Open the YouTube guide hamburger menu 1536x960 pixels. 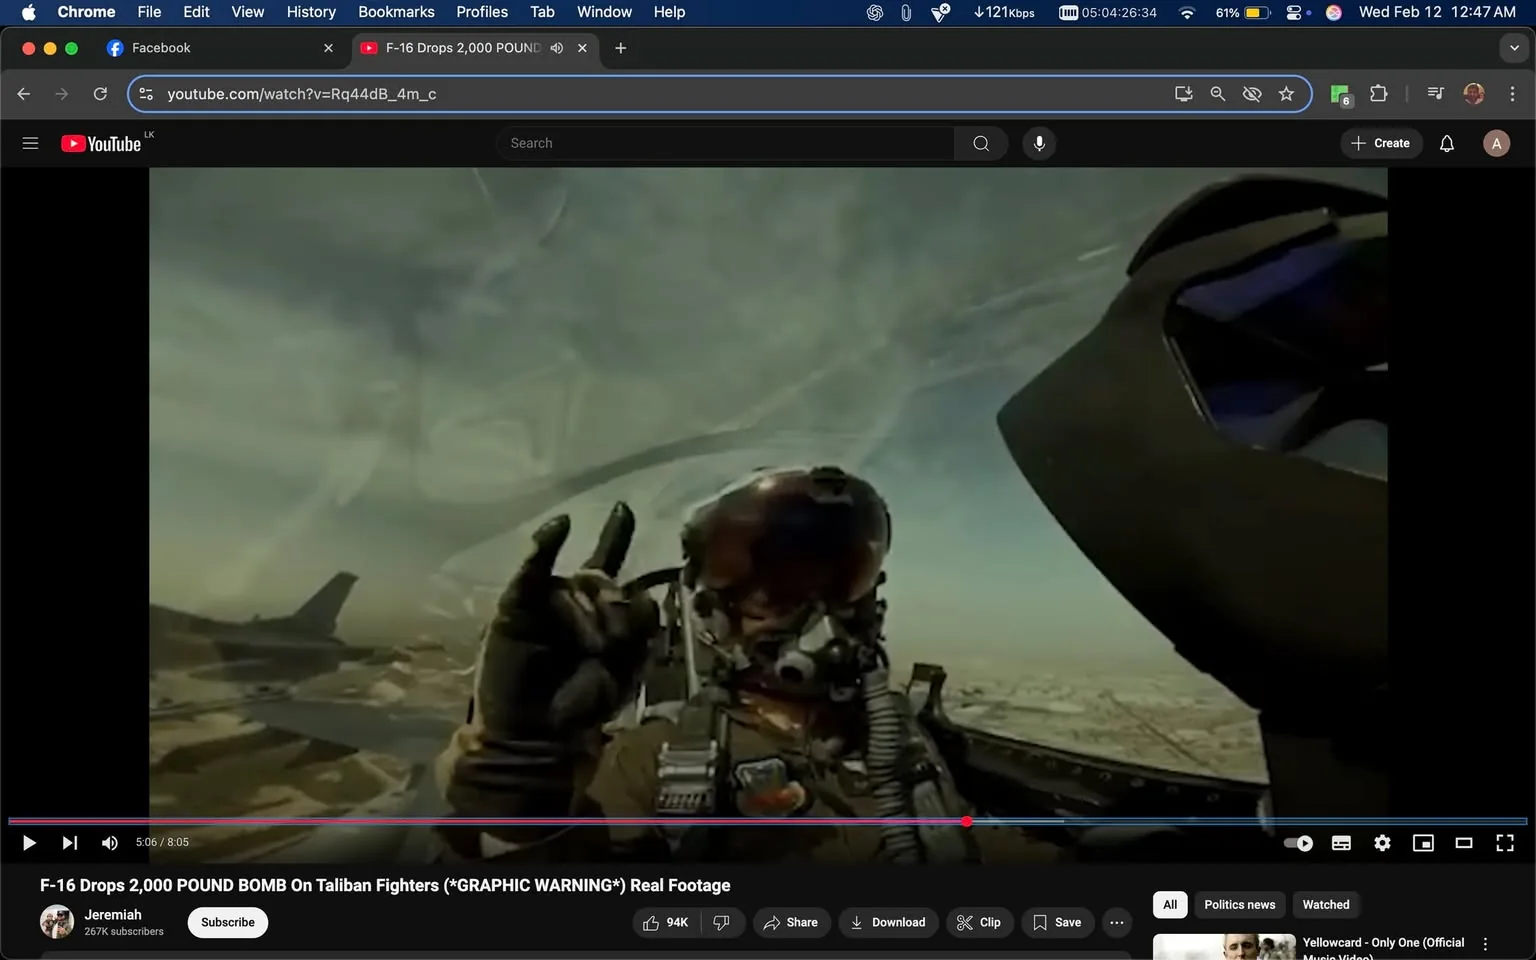click(x=30, y=143)
